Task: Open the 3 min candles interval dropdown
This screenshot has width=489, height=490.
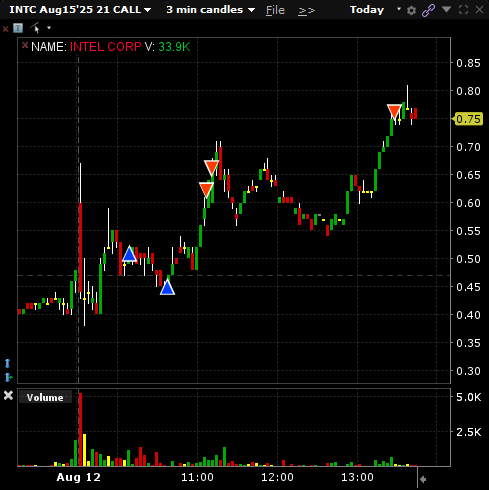Action: [211, 10]
